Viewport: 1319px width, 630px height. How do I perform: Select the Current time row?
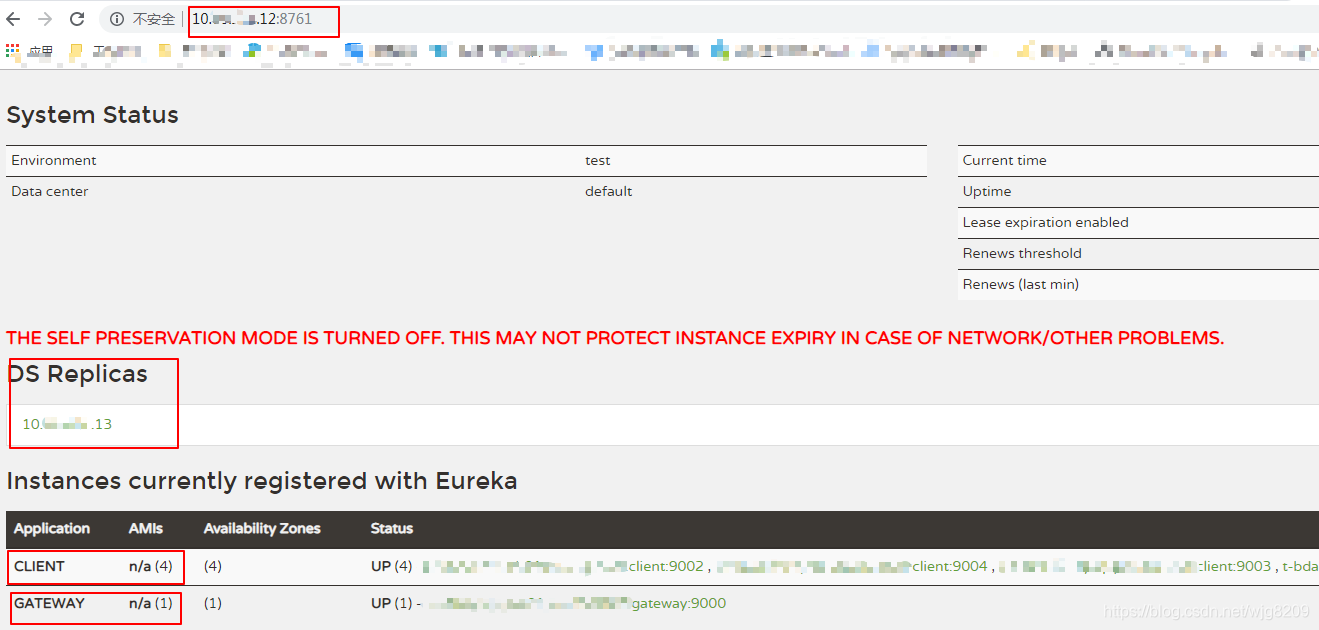(x=1138, y=160)
